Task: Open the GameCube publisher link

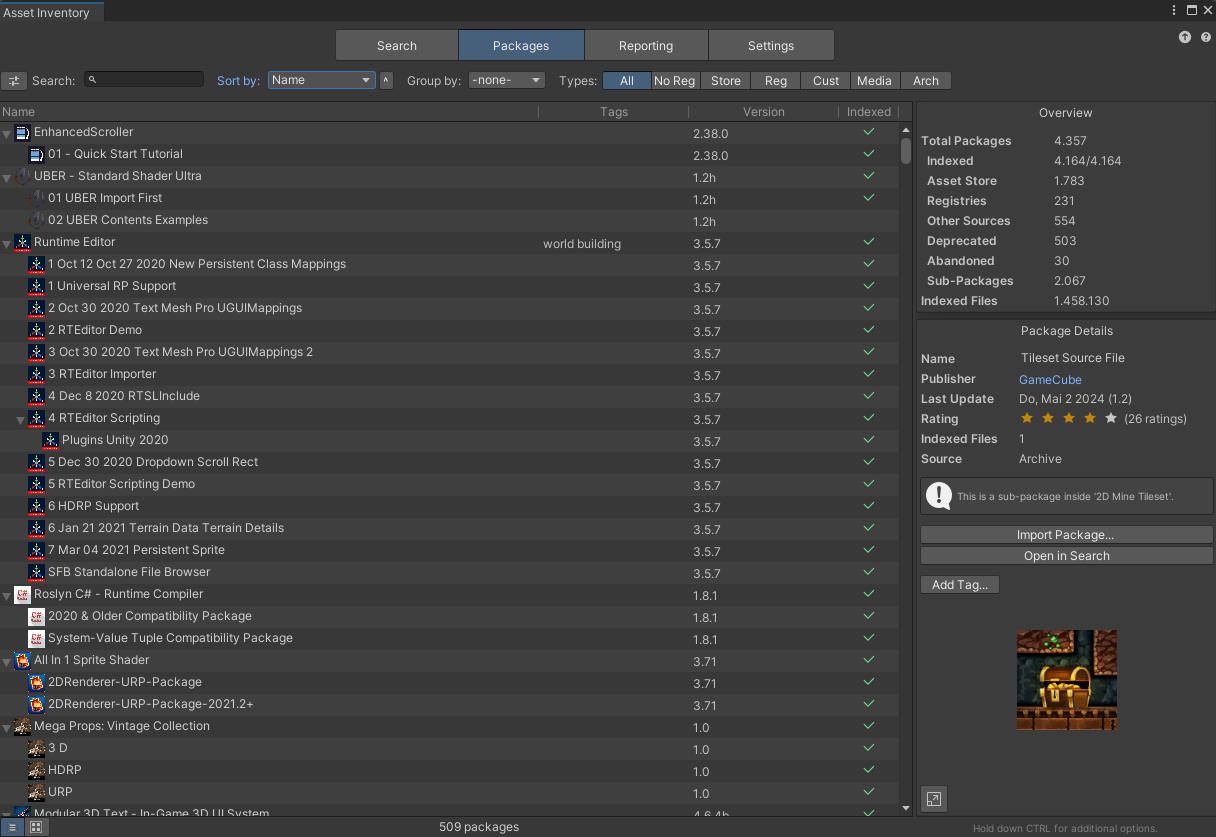Action: tap(1050, 379)
